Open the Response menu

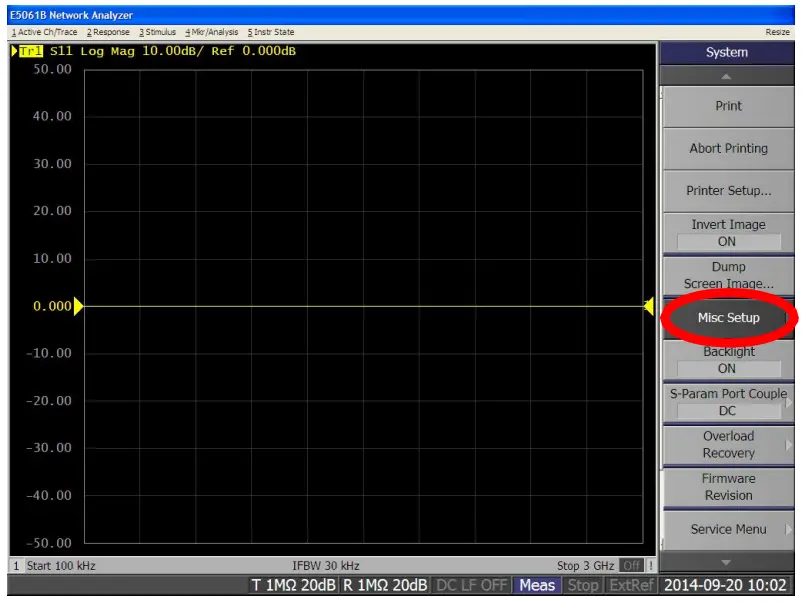coord(107,31)
